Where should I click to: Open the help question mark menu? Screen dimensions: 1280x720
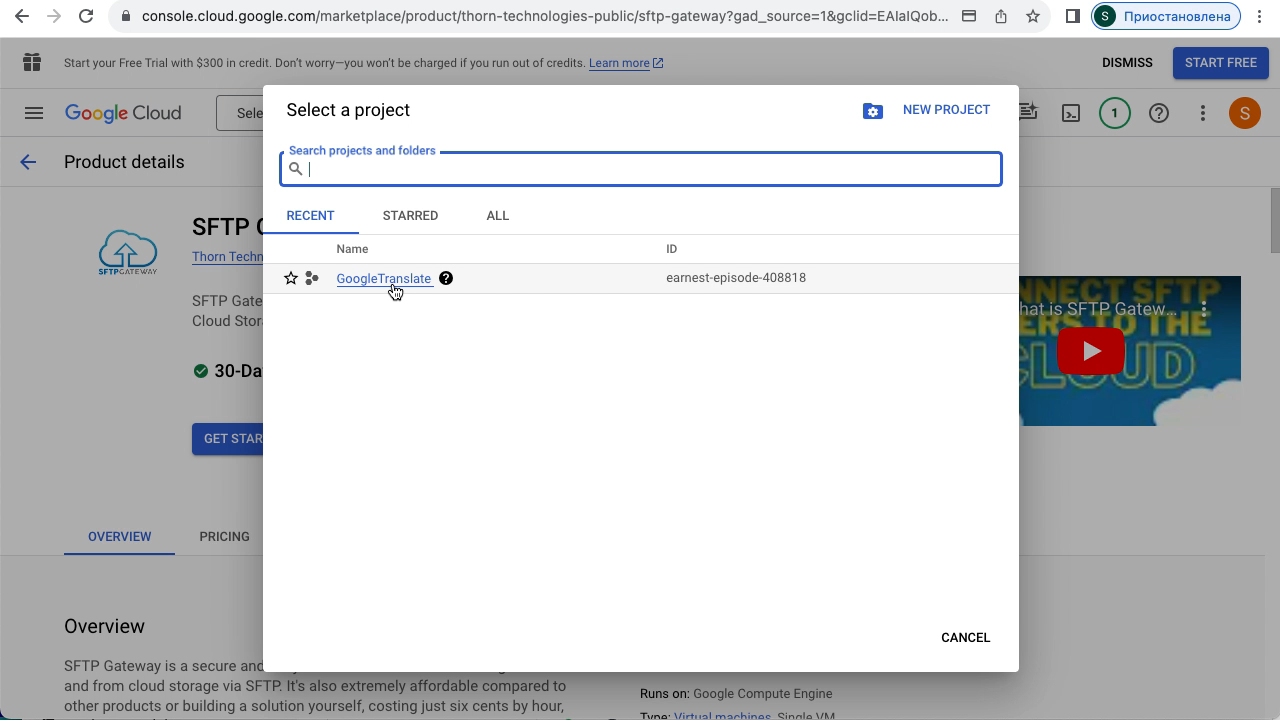tap(1158, 113)
